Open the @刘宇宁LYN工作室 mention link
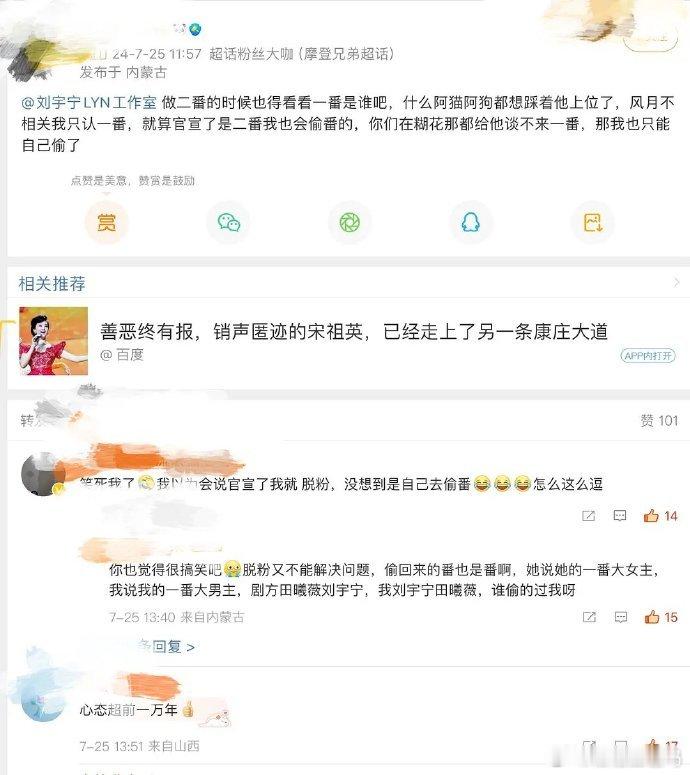The height and width of the screenshot is (775, 690). tap(89, 103)
